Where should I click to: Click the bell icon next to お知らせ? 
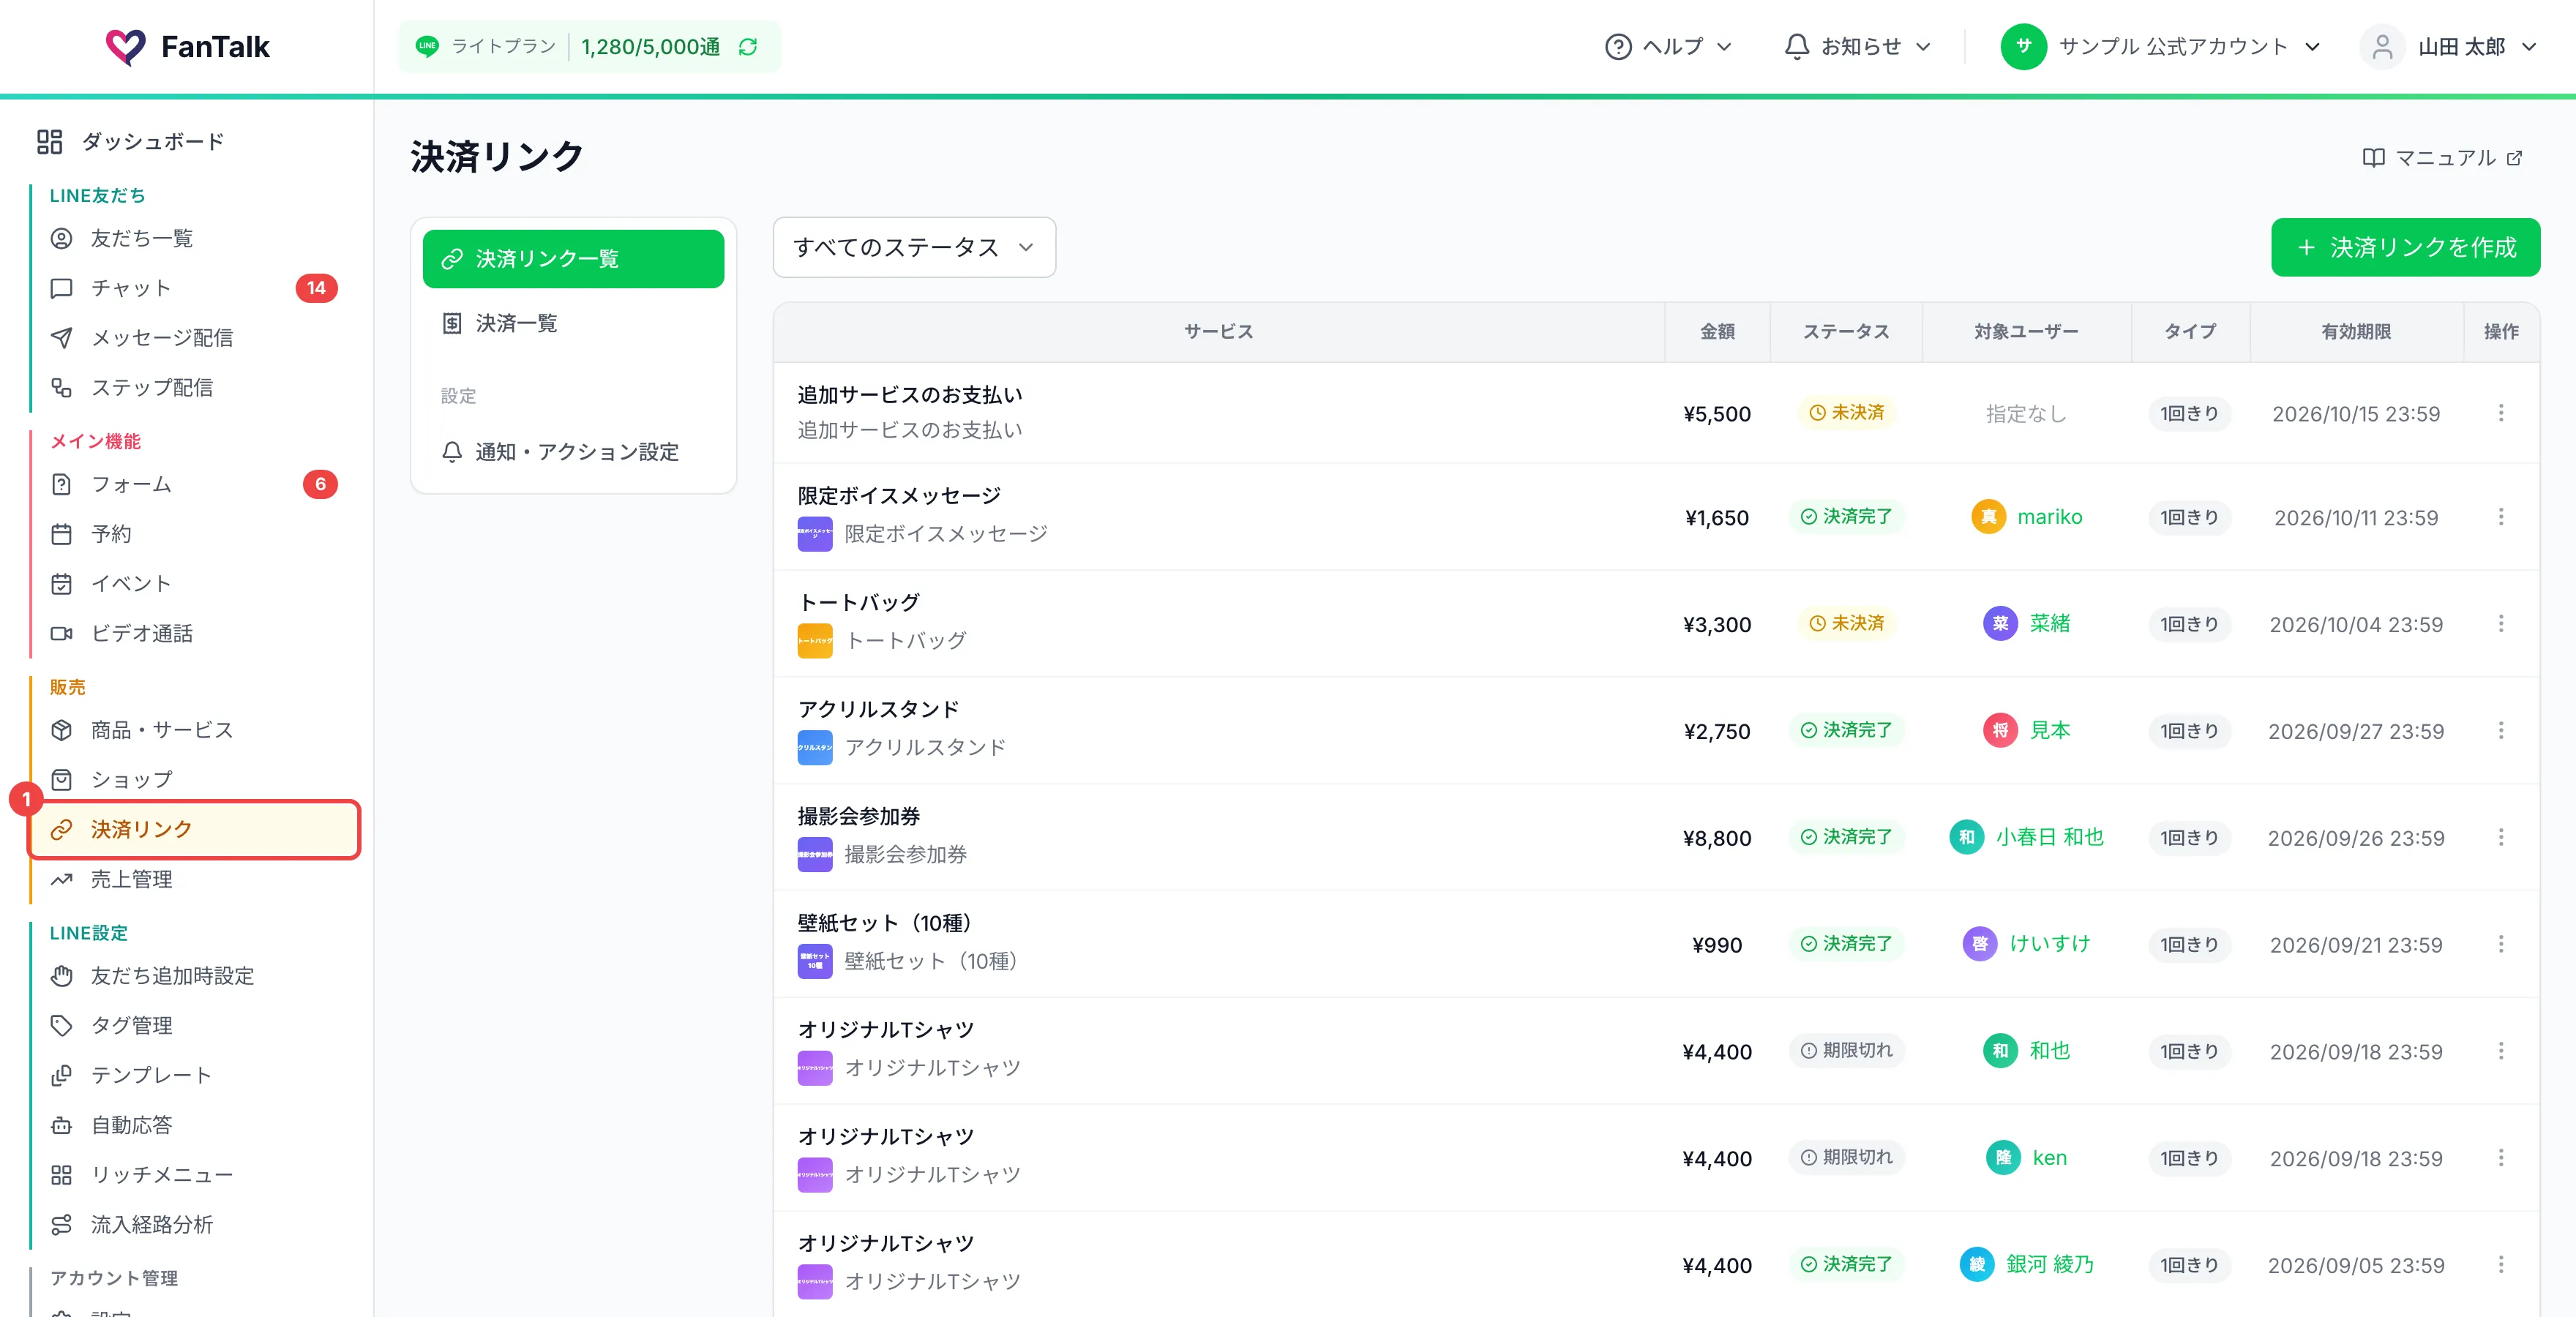(x=1797, y=47)
